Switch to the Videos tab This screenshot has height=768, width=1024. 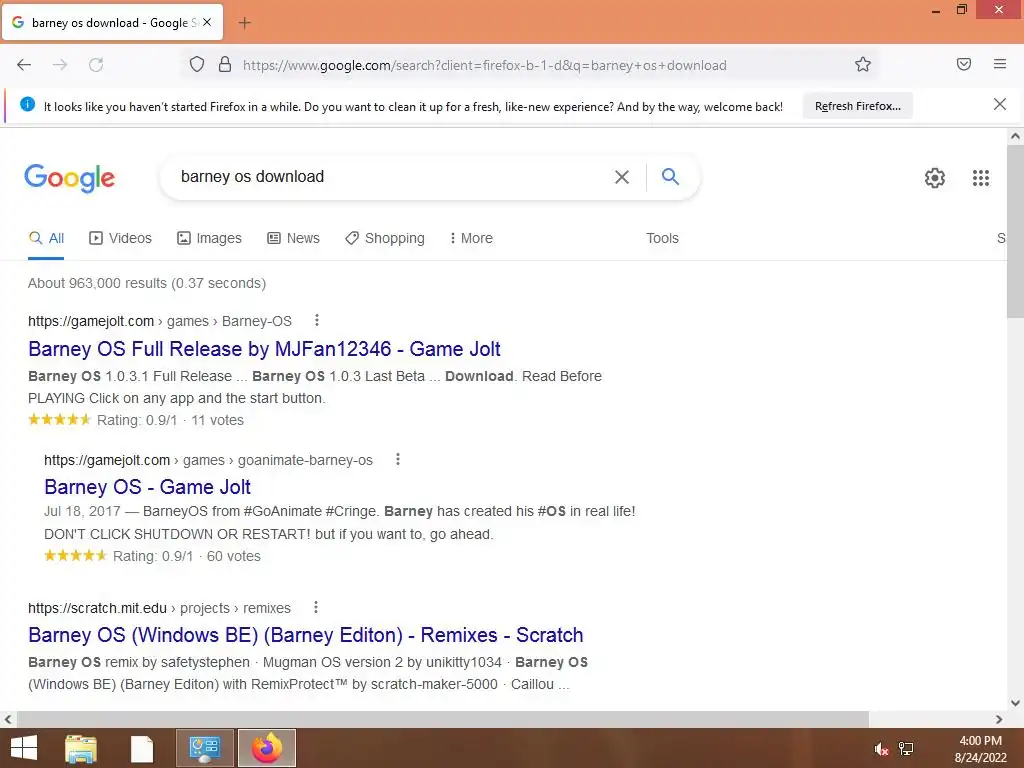(120, 238)
